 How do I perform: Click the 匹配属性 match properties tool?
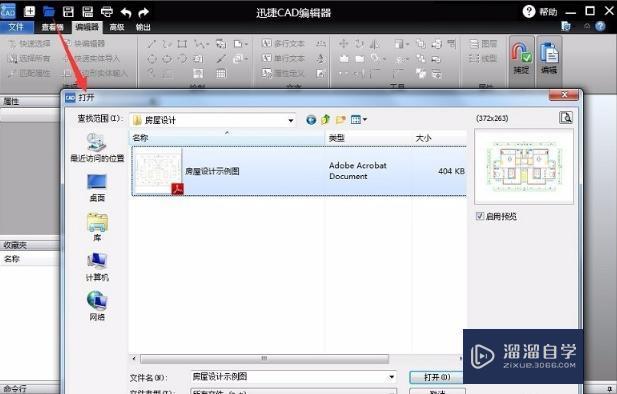coord(30,73)
